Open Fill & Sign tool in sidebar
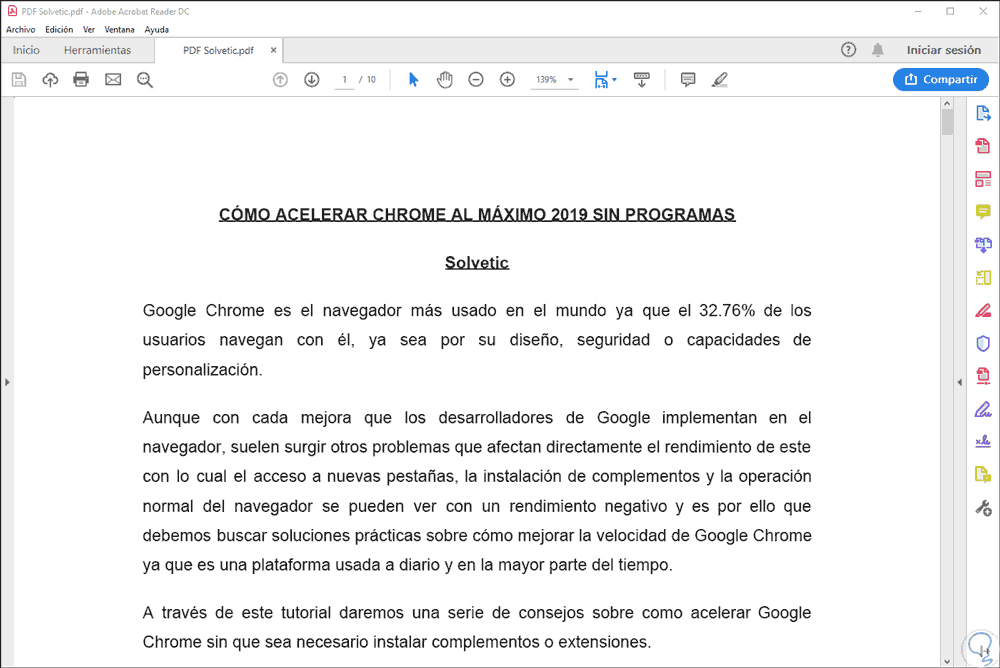Image resolution: width=1000 pixels, height=668 pixels. pos(983,409)
